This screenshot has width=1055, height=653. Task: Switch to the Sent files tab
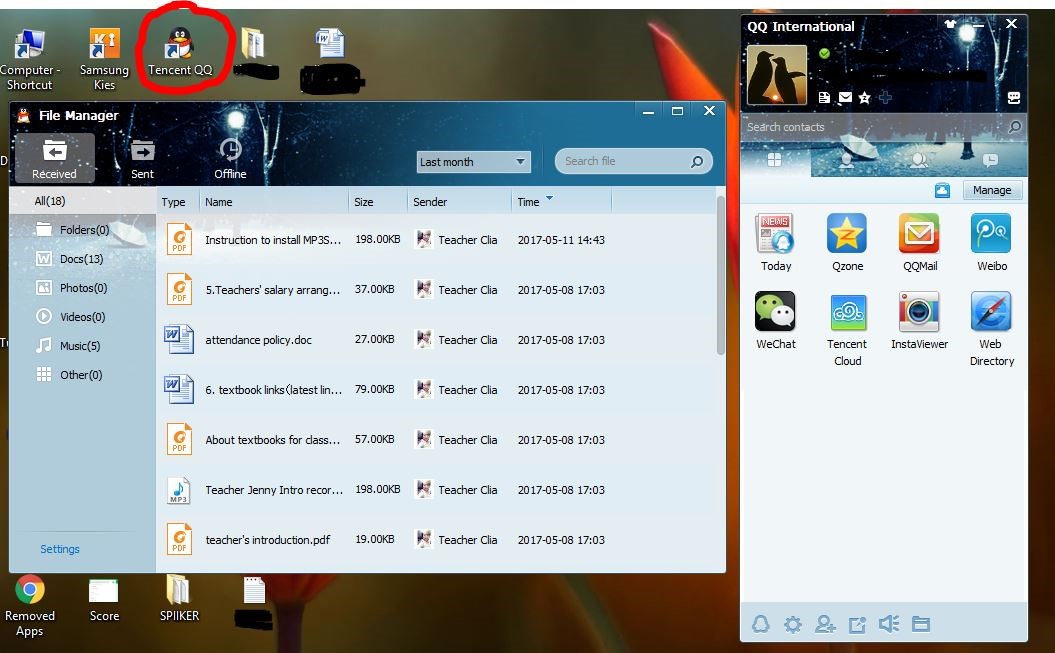tap(143, 159)
